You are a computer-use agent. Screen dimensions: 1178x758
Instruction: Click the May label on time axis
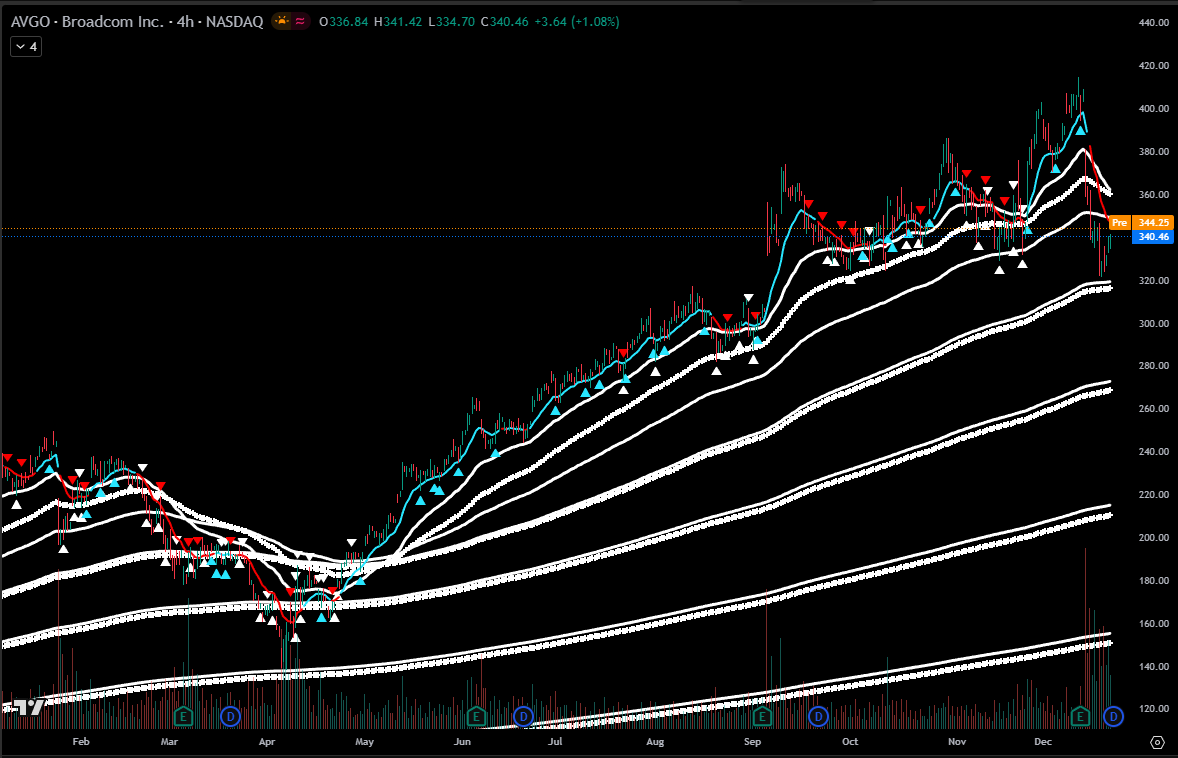pos(364,741)
